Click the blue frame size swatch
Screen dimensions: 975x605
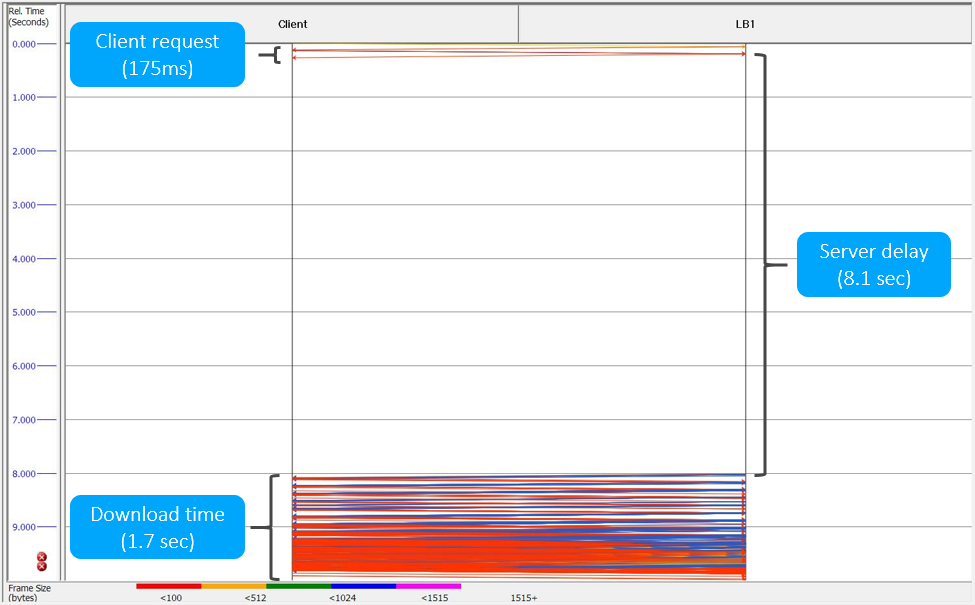[x=364, y=586]
